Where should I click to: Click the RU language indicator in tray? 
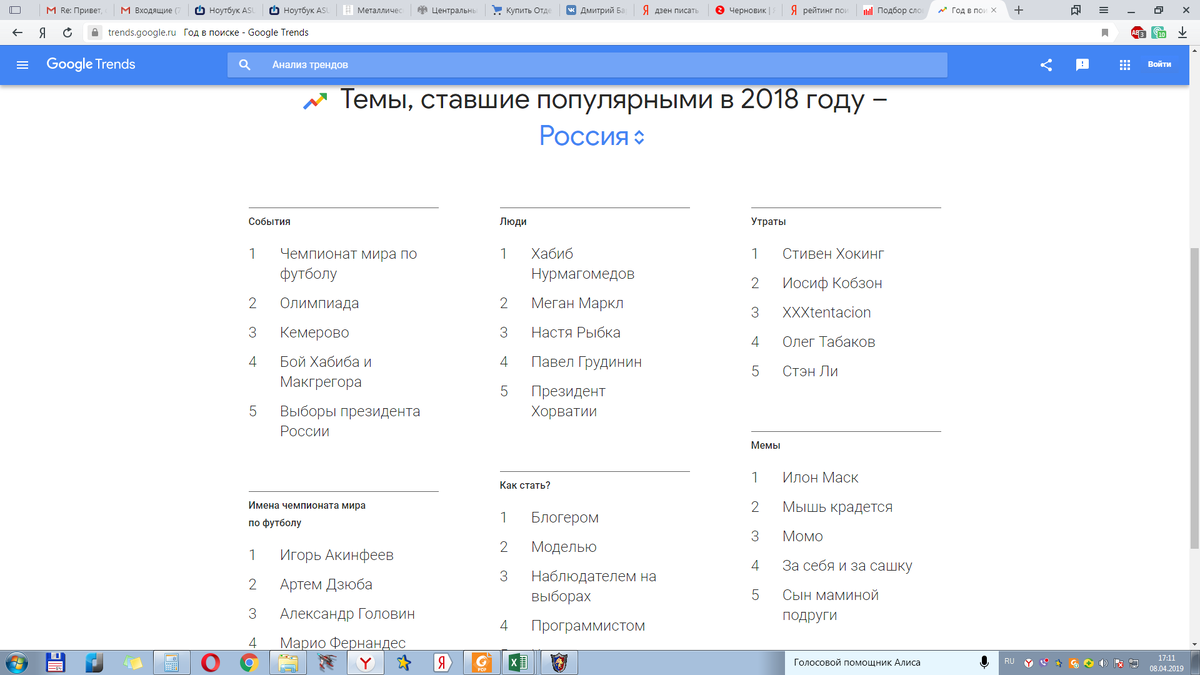tap(1009, 661)
